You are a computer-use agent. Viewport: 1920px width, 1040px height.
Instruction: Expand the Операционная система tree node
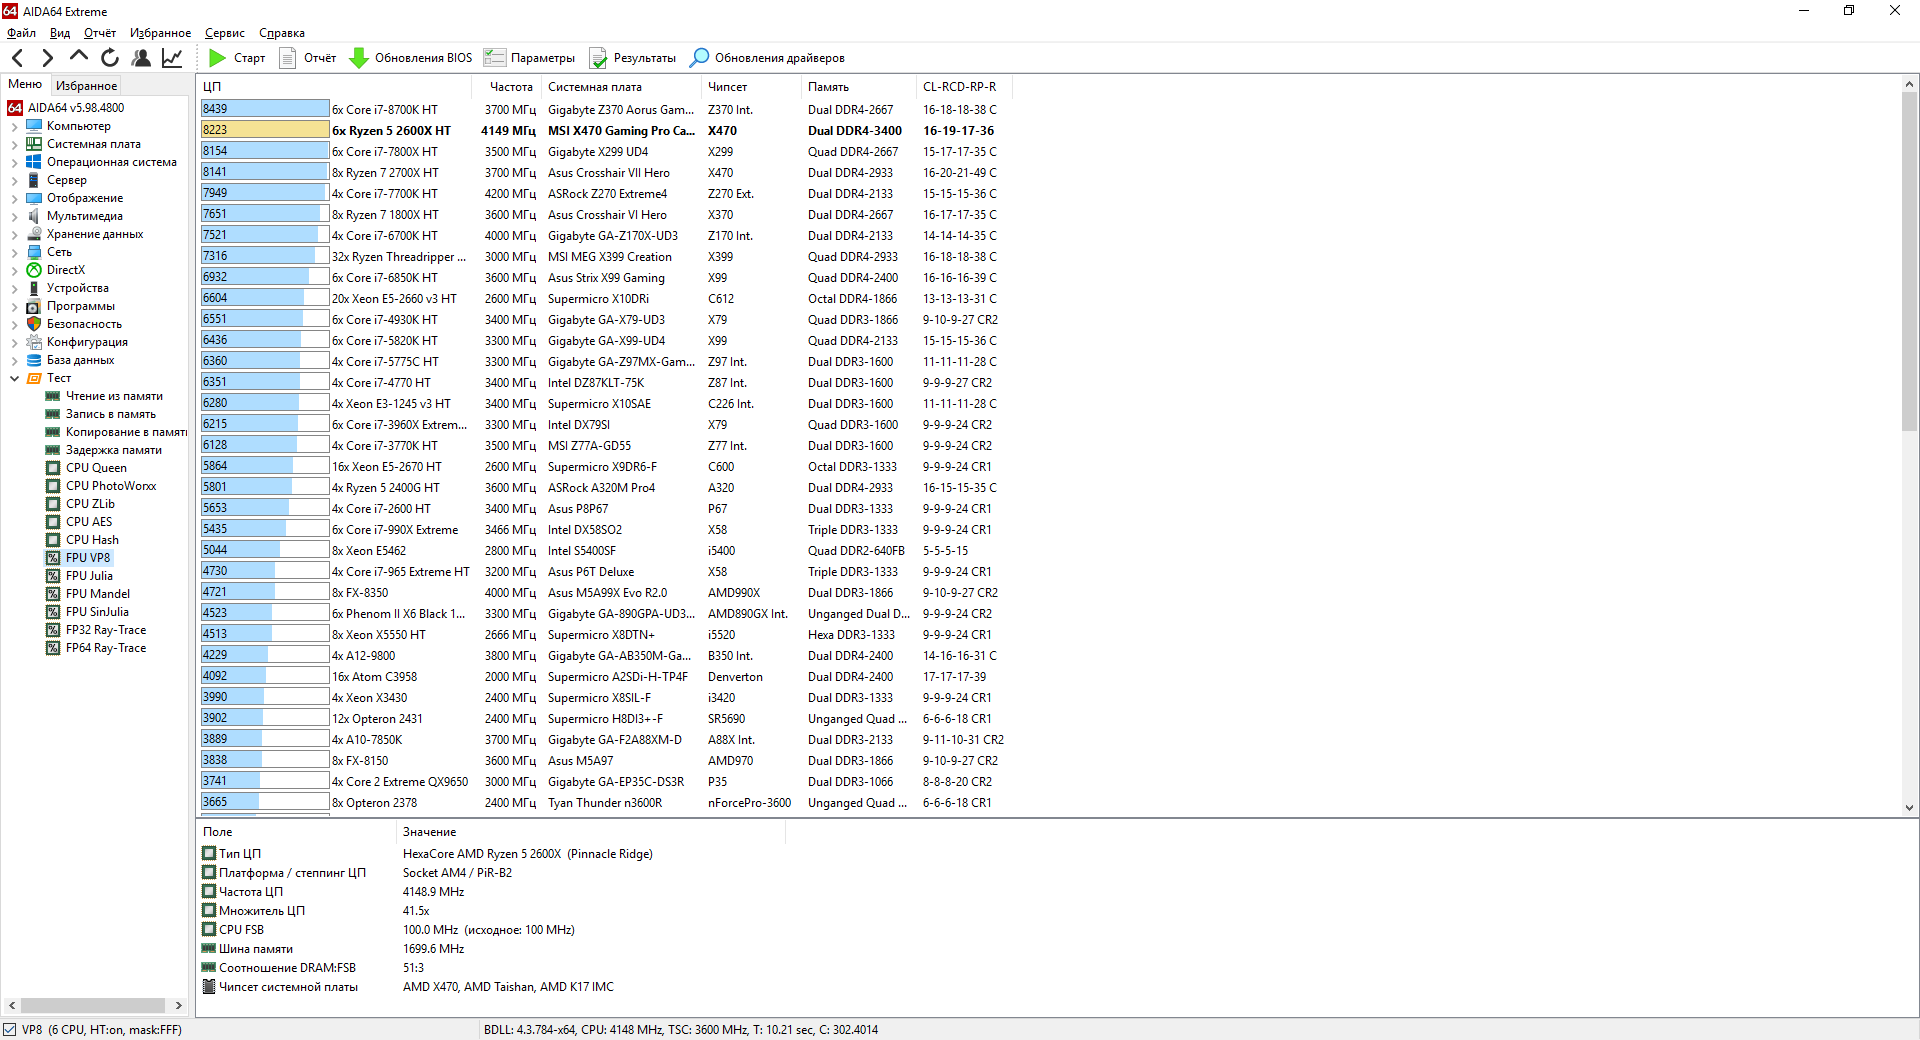tap(14, 162)
